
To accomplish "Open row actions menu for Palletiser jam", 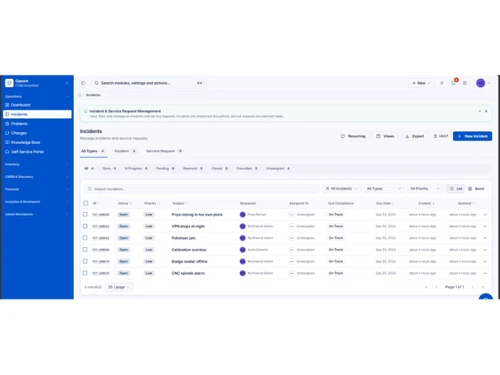I will pyautogui.click(x=485, y=238).
